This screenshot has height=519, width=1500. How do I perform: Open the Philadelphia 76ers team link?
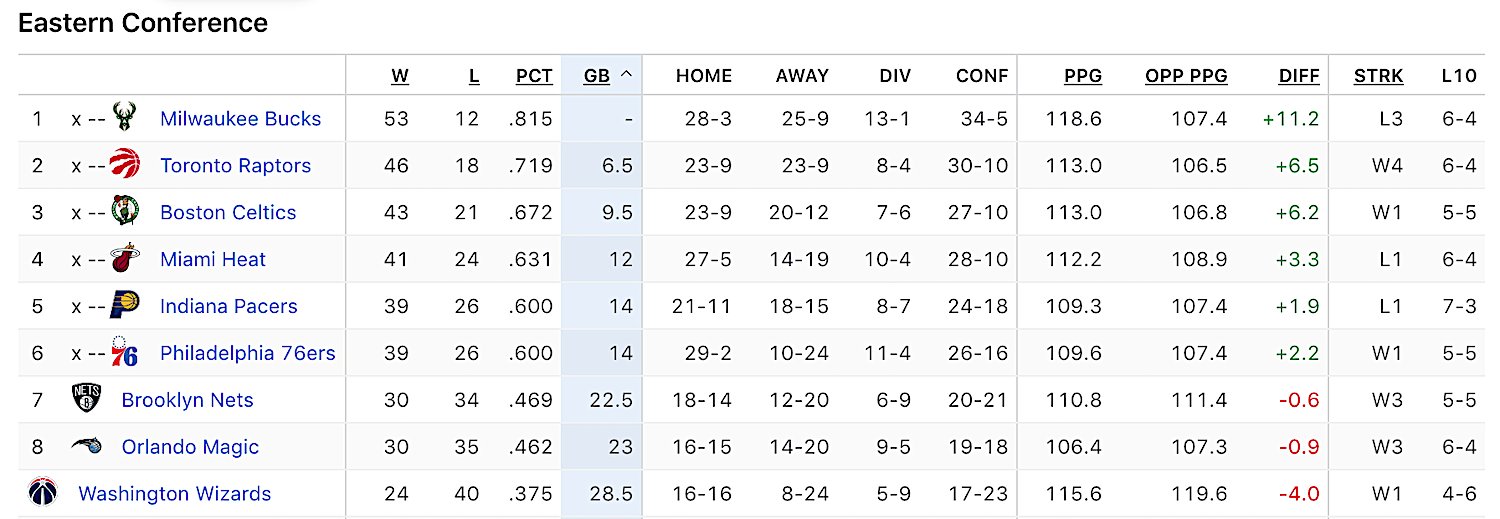(x=248, y=353)
